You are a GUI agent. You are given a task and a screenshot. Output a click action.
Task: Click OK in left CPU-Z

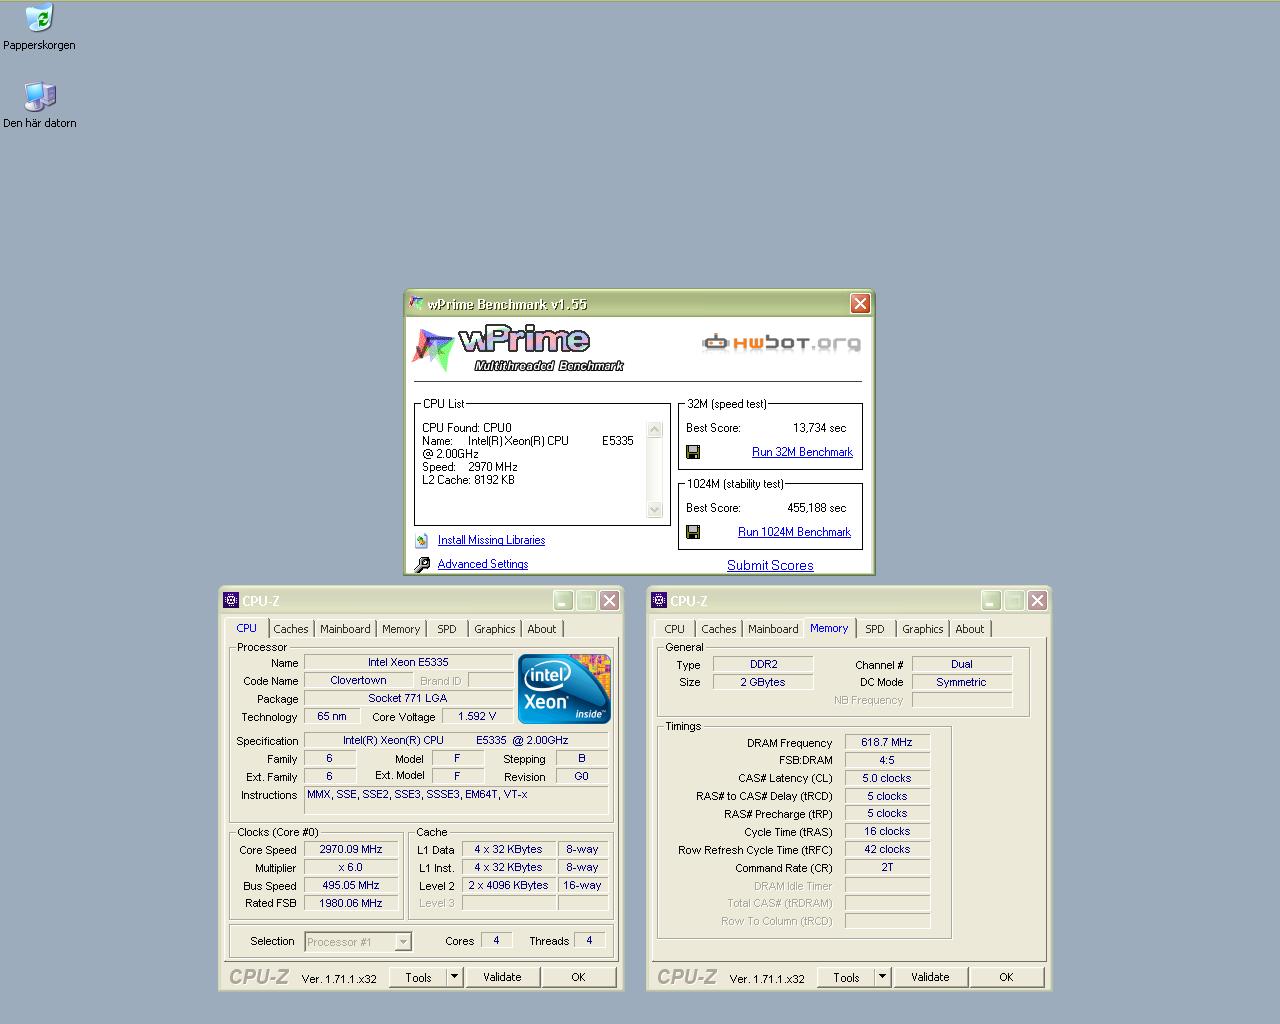(578, 977)
